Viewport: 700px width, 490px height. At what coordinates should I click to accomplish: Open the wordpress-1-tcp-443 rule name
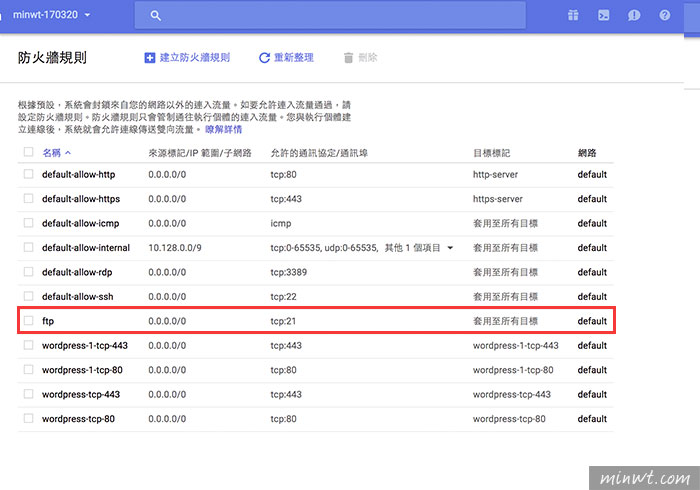coord(85,345)
